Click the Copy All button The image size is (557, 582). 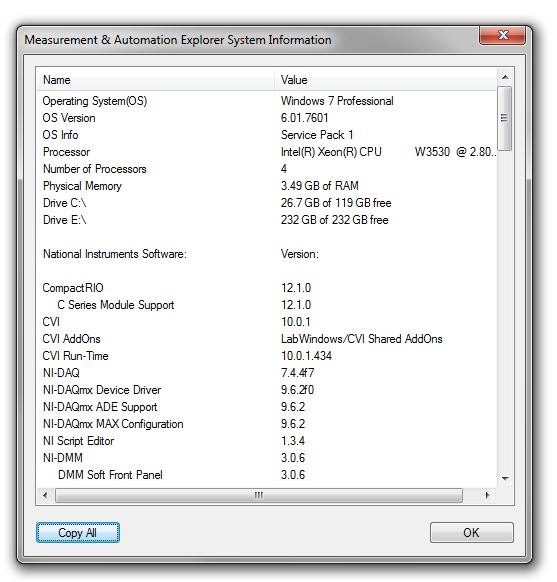pyautogui.click(x=78, y=532)
